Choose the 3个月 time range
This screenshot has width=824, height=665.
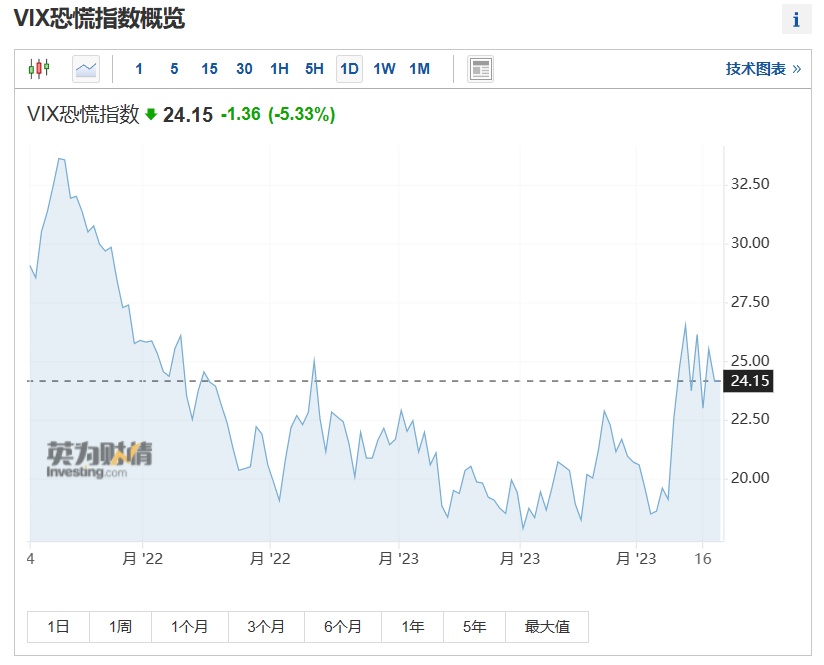coord(266,627)
